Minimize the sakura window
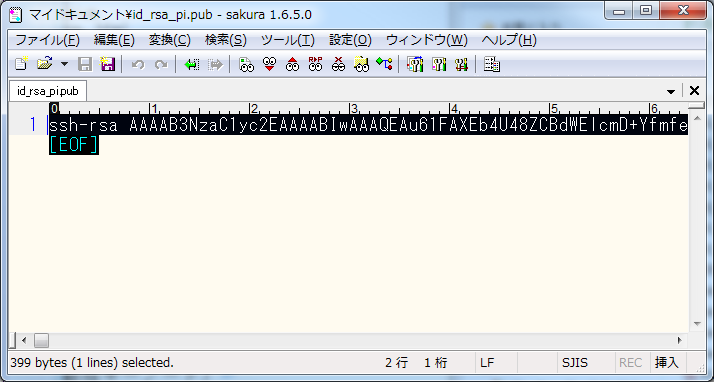Image resolution: width=714 pixels, height=382 pixels. [x=619, y=11]
